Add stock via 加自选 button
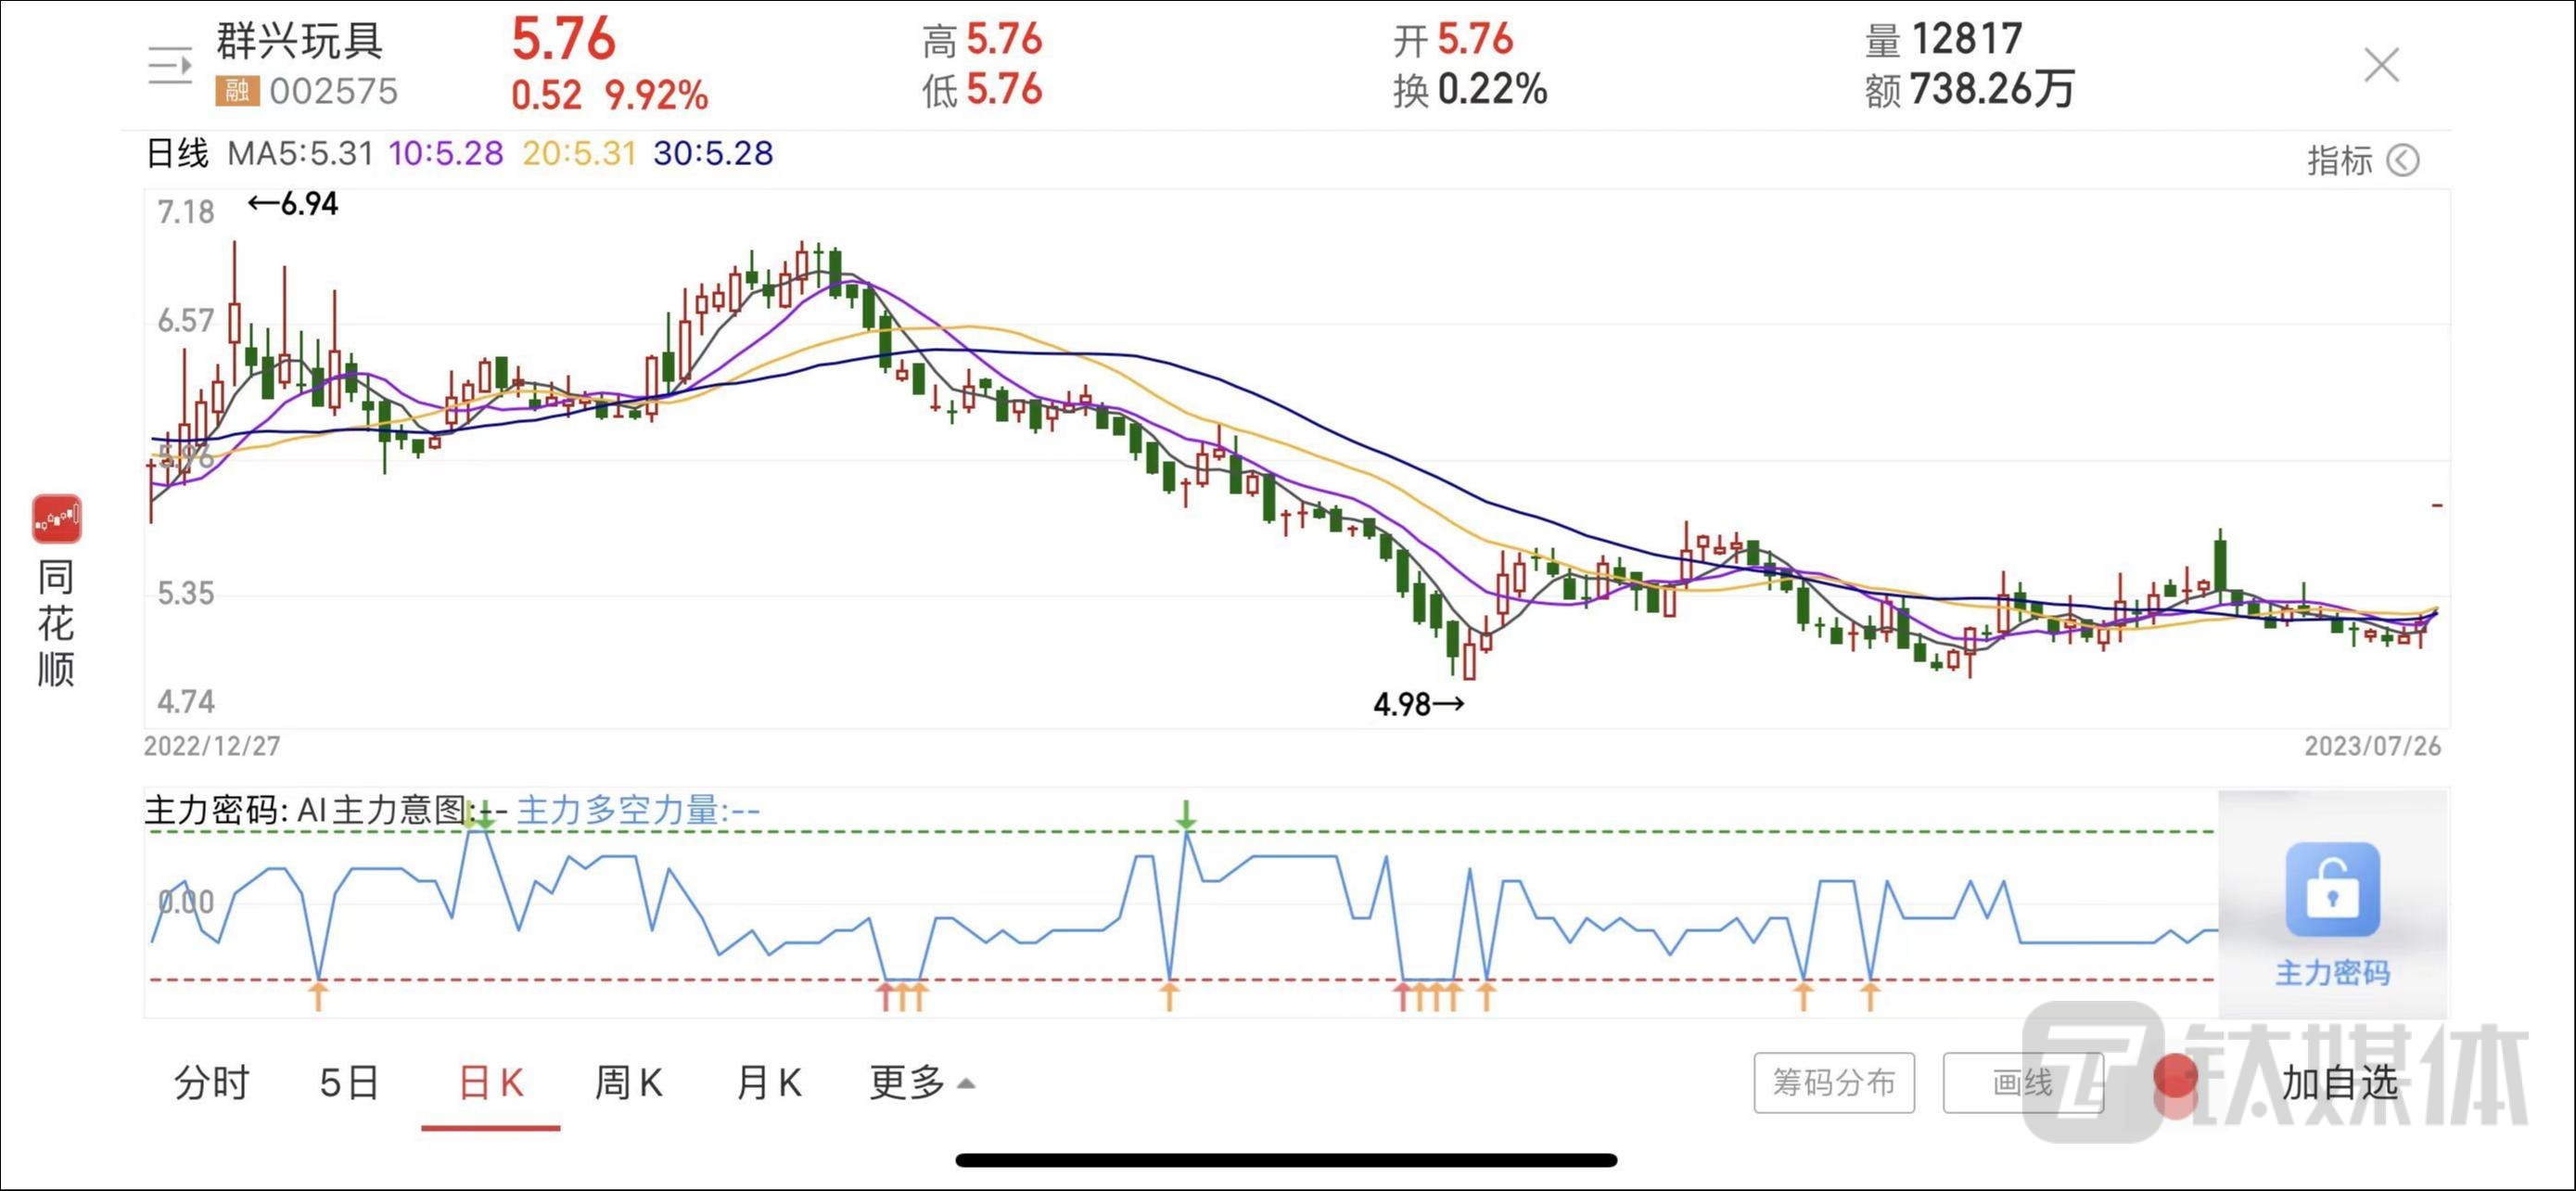The image size is (2576, 1191). tap(2340, 1082)
